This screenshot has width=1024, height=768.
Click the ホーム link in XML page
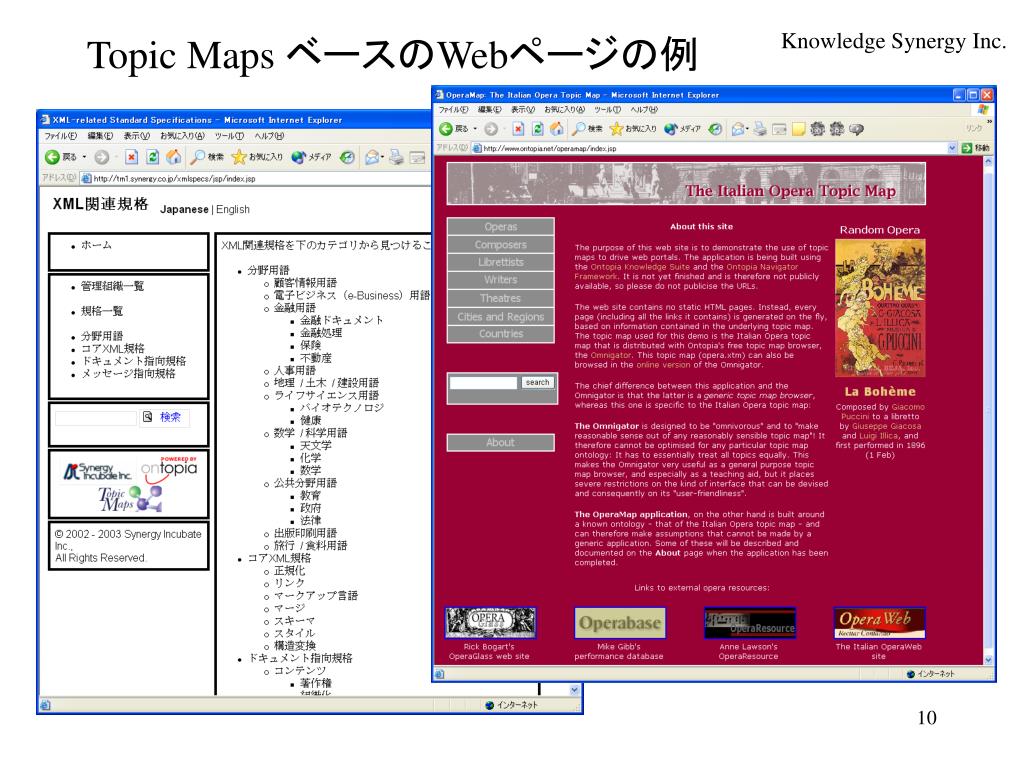pos(96,245)
